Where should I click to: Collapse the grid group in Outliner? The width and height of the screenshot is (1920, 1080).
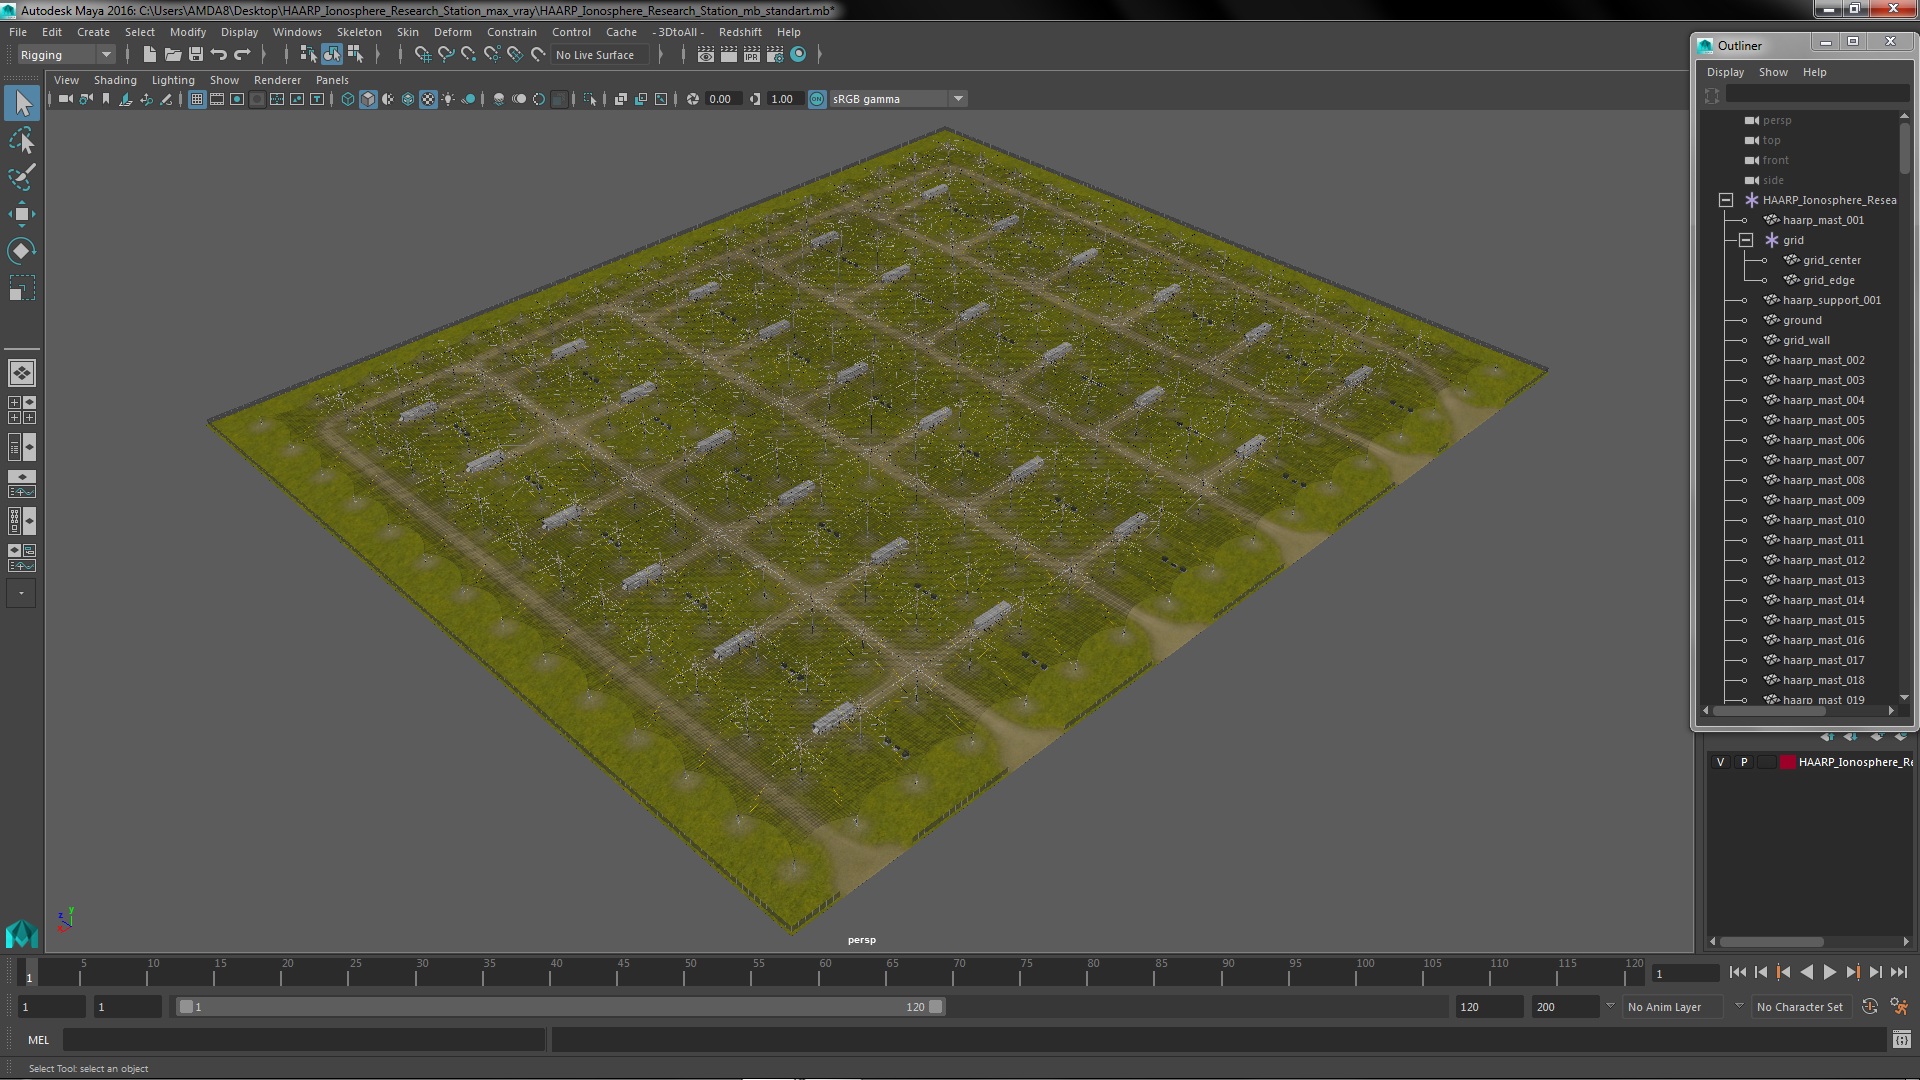(1746, 240)
